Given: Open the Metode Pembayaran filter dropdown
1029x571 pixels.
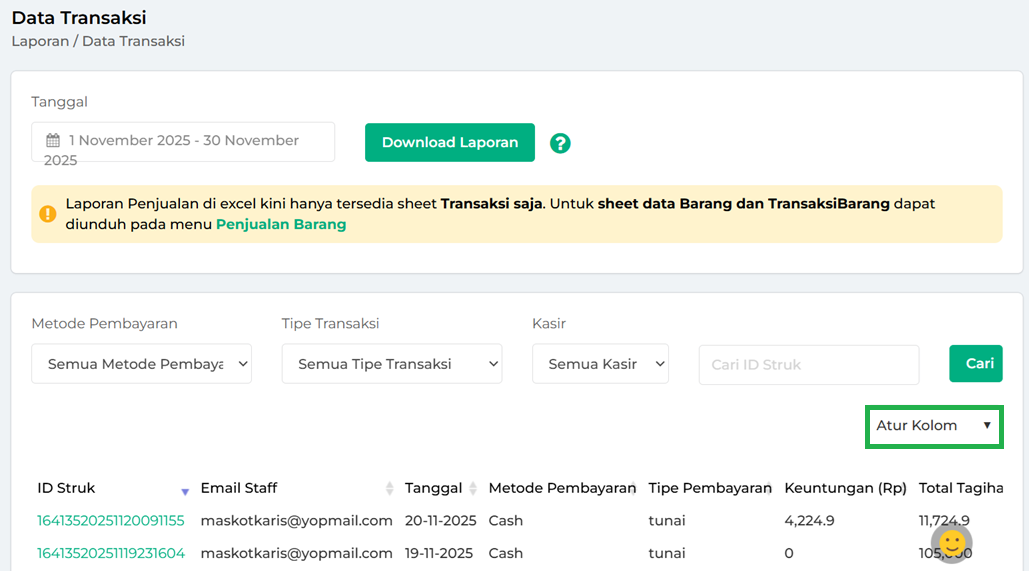Looking at the screenshot, I should 141,364.
